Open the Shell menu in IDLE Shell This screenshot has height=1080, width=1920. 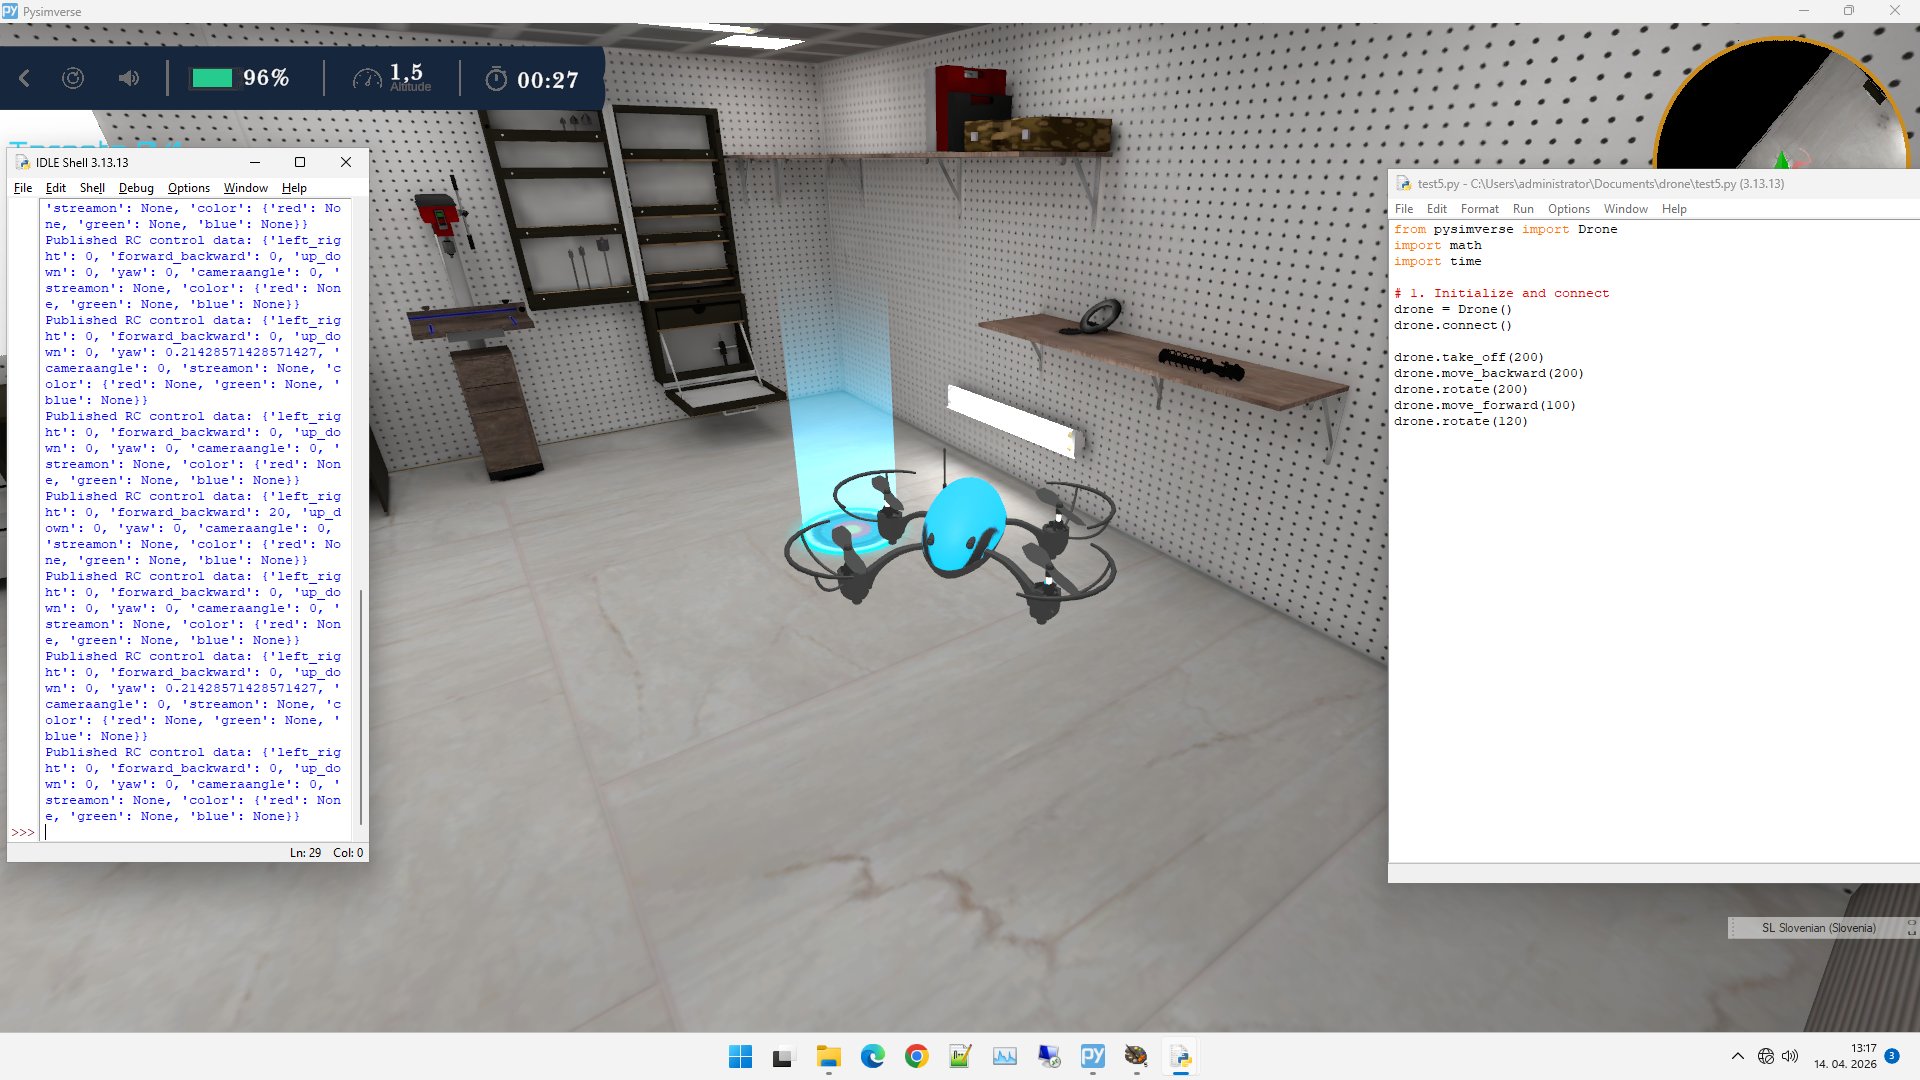pyautogui.click(x=92, y=188)
